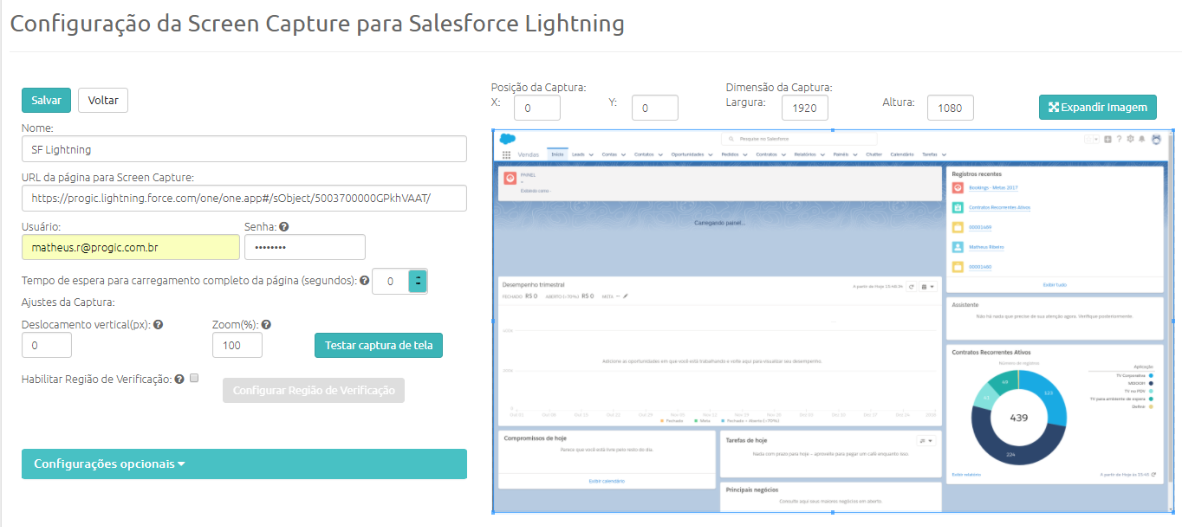Click the Voltar button
Screen dimensions: 1182x527
[103, 100]
